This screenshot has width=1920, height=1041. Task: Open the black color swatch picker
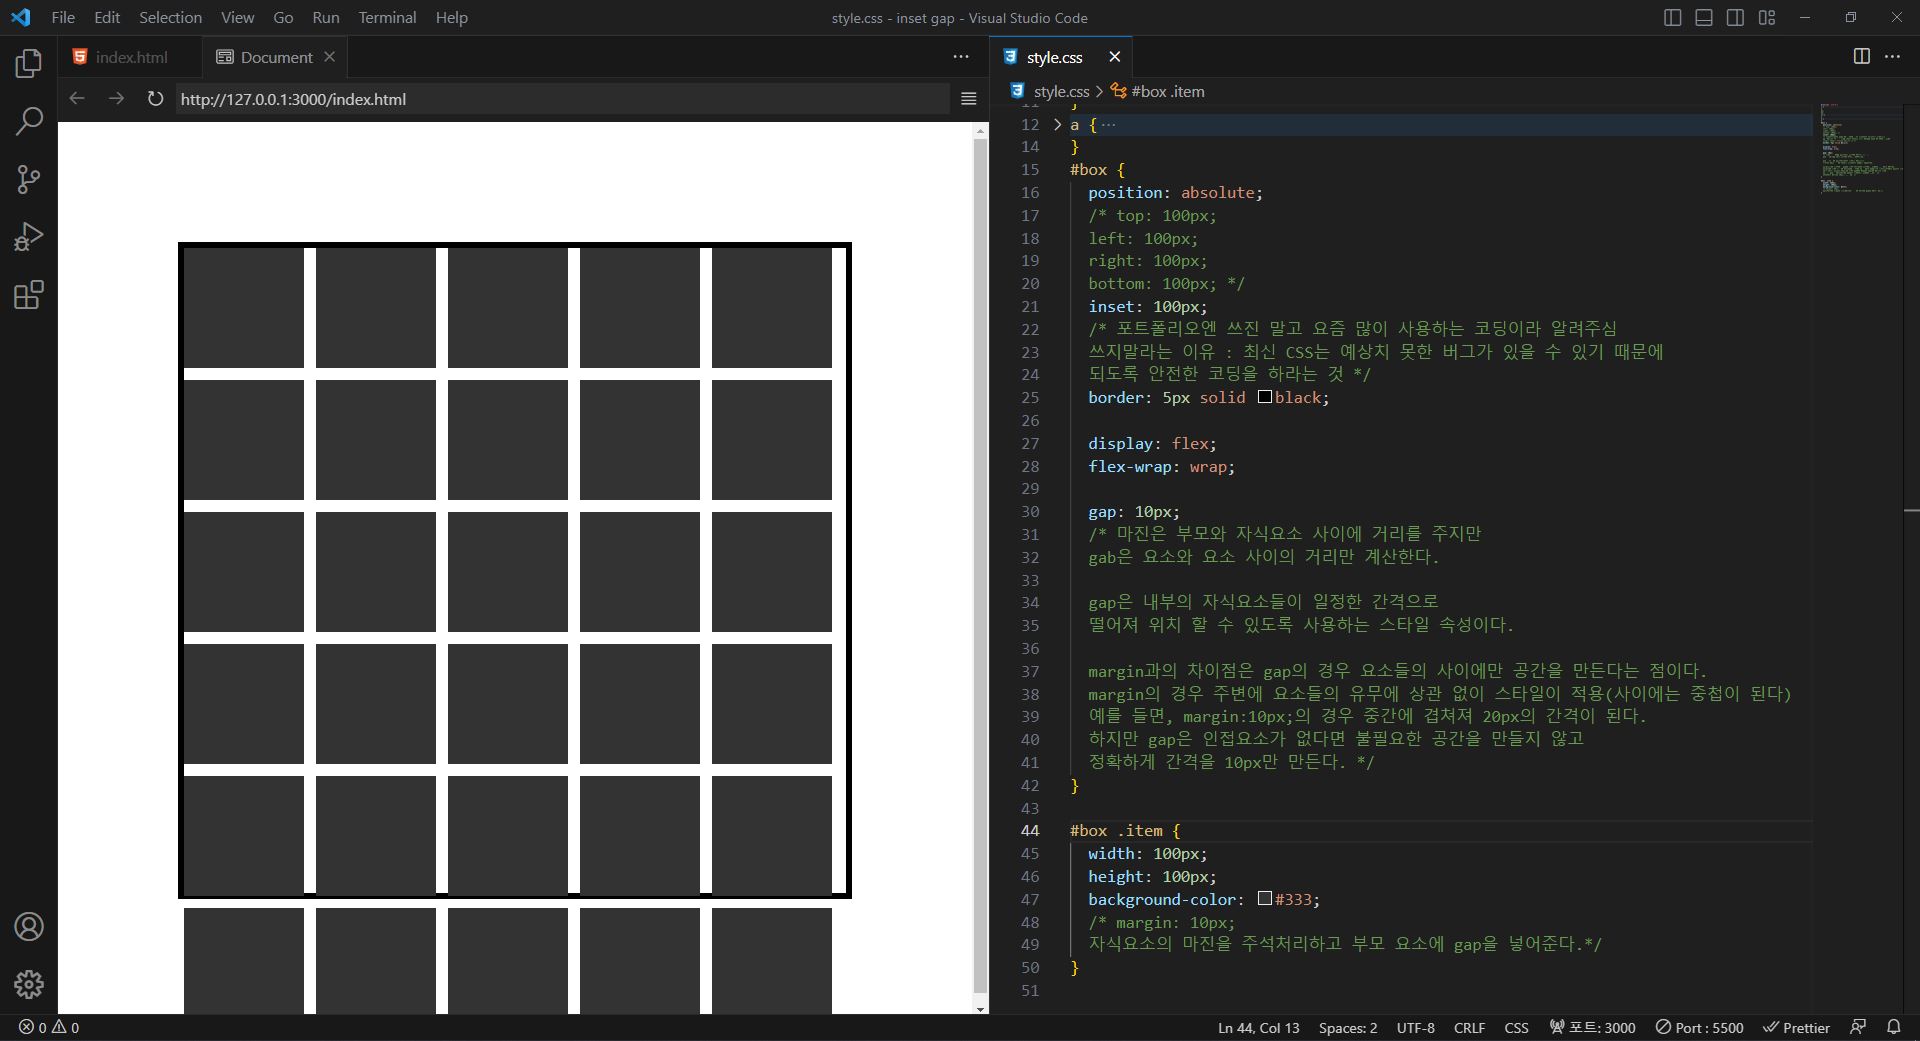click(x=1265, y=397)
